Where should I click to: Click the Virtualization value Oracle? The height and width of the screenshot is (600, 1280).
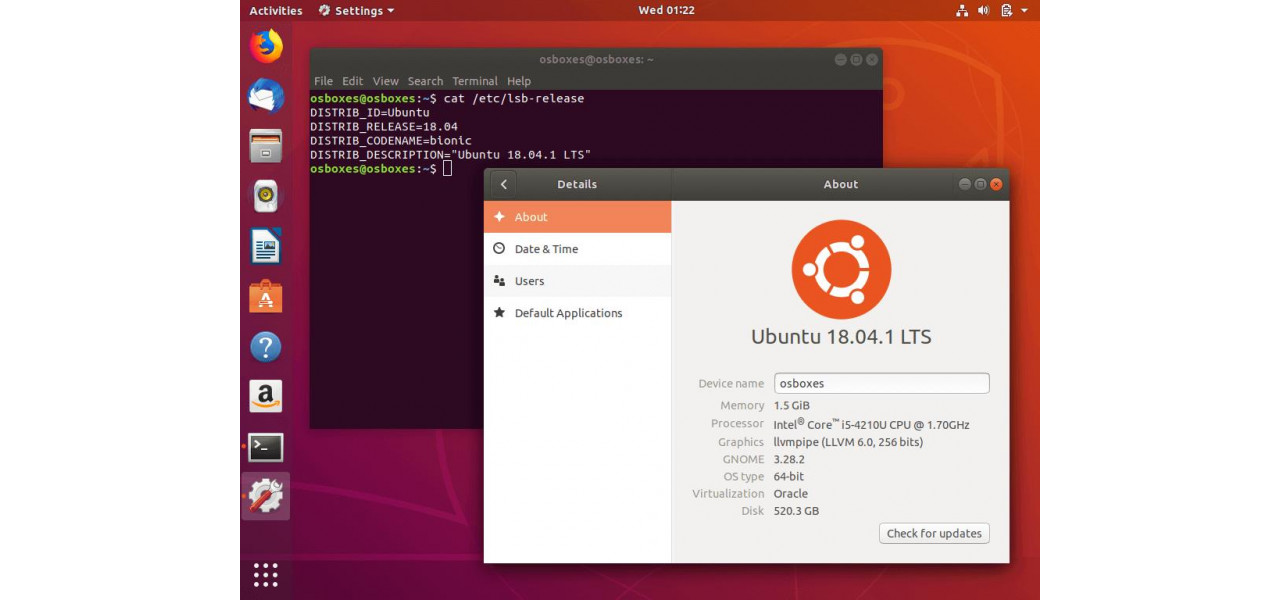(x=791, y=494)
